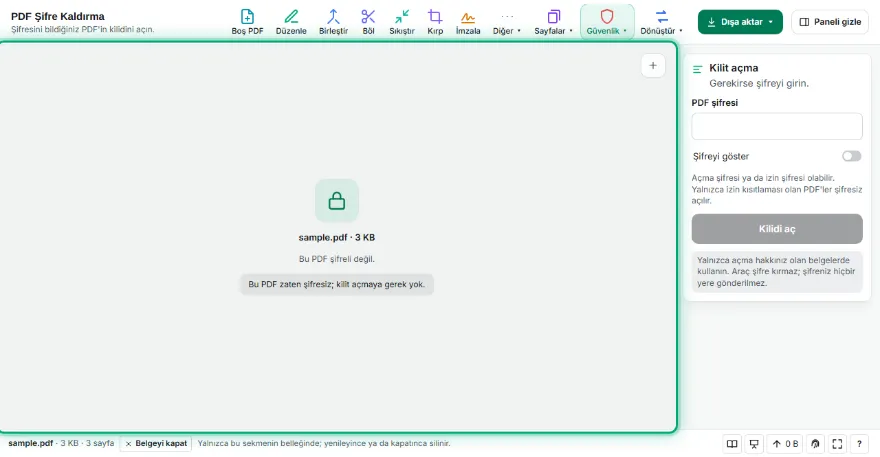Click the fingerprint privacy icon
The height and width of the screenshot is (457, 880).
[x=815, y=444]
